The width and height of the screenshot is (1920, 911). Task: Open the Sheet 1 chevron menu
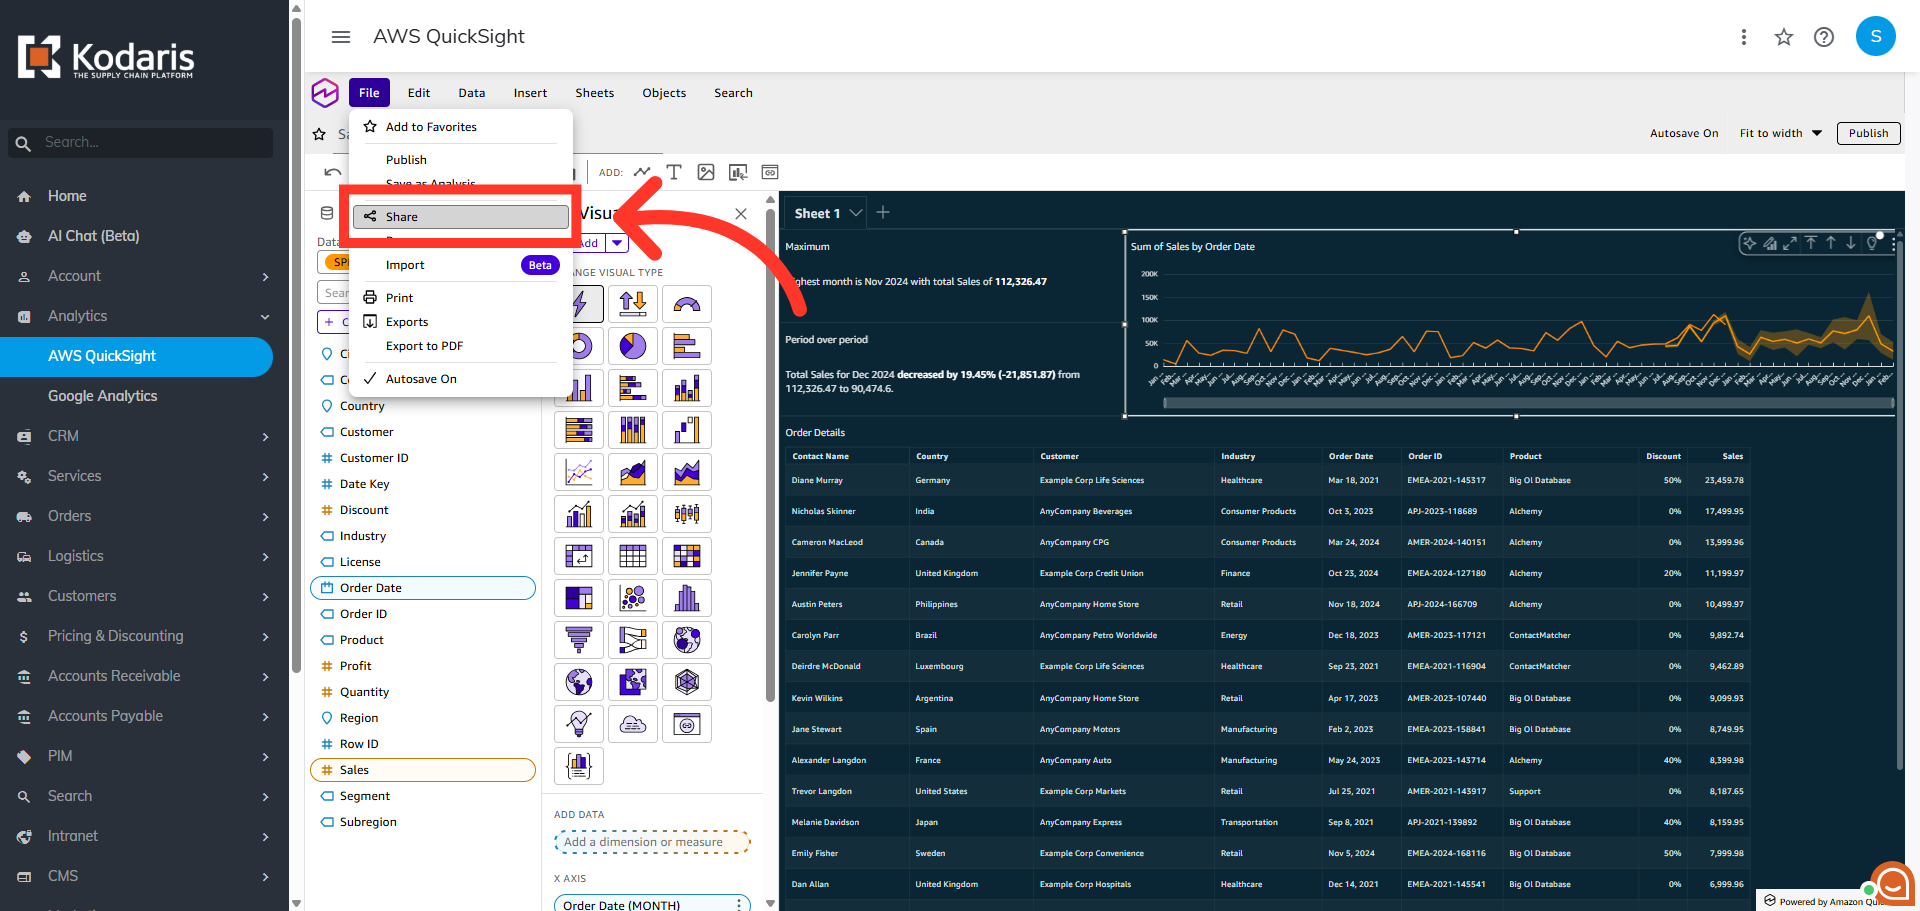point(856,213)
